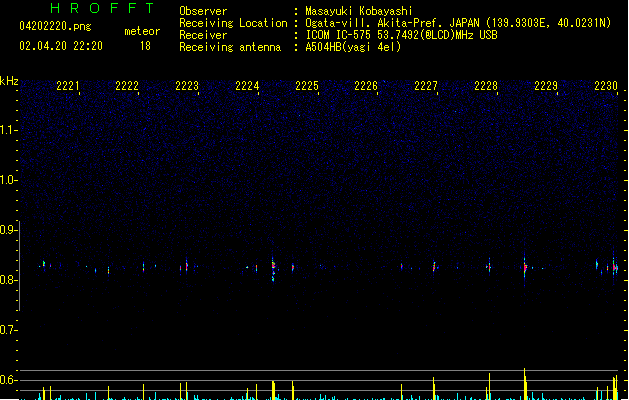Click the 1.1 kHz axis tick label
The image size is (629, 400).
8,130
